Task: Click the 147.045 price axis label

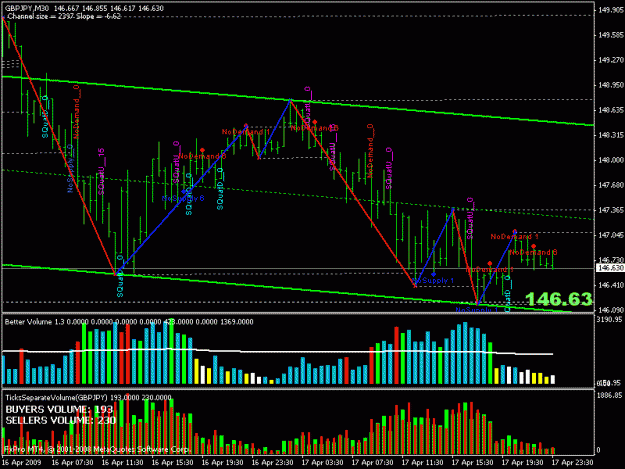Action: [x=610, y=235]
